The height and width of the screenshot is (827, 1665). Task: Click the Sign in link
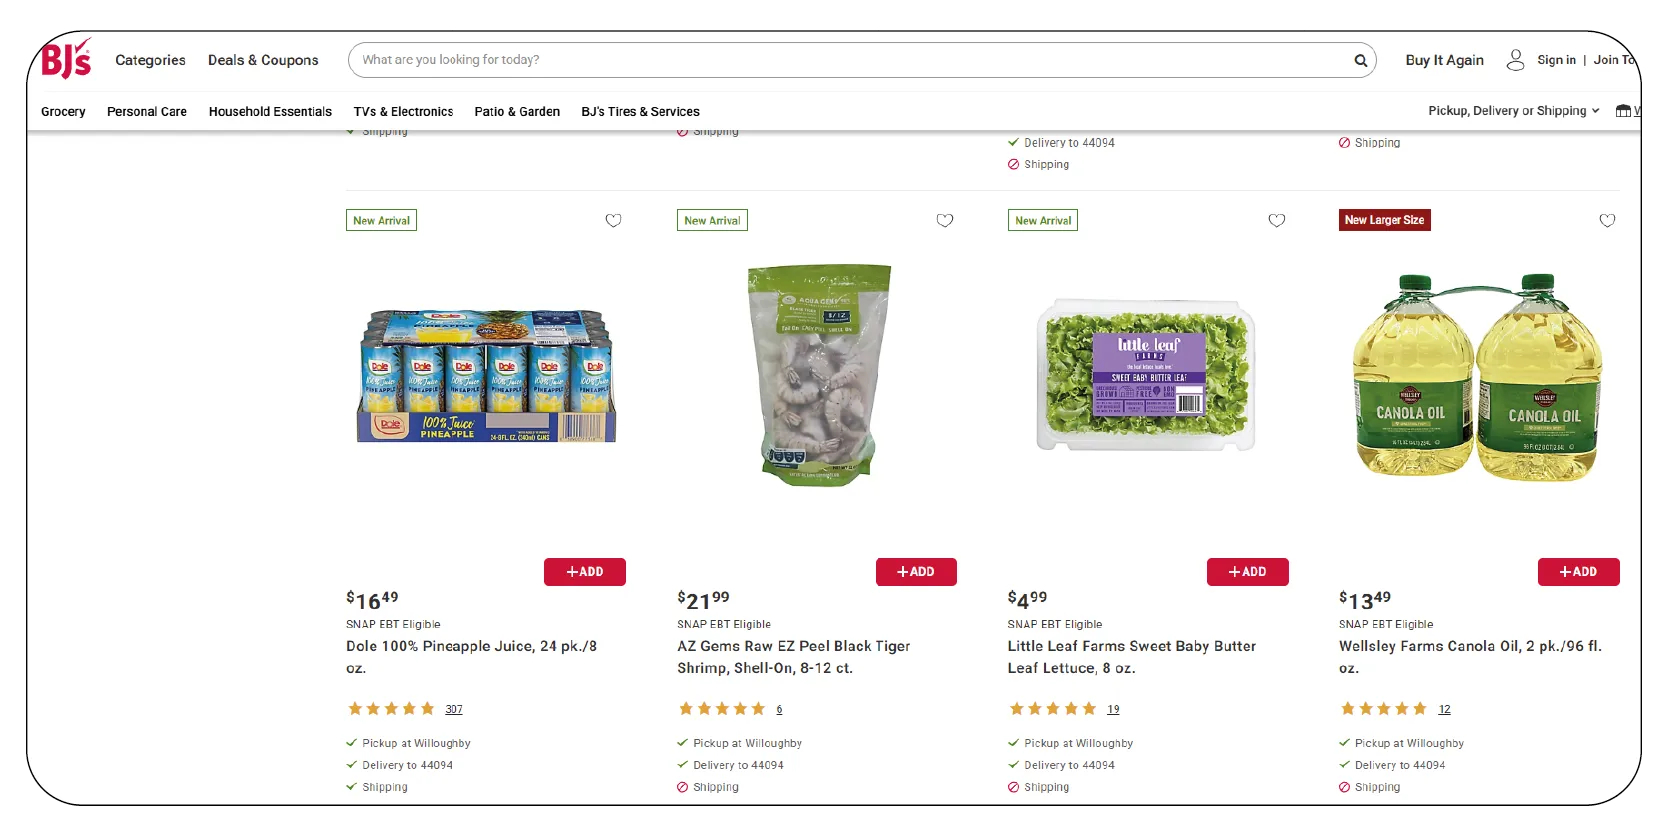click(1556, 60)
